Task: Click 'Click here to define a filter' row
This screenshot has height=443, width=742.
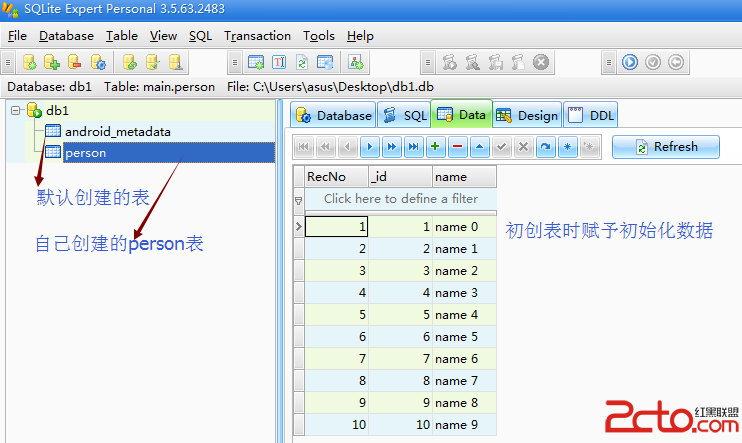Action: (400, 199)
